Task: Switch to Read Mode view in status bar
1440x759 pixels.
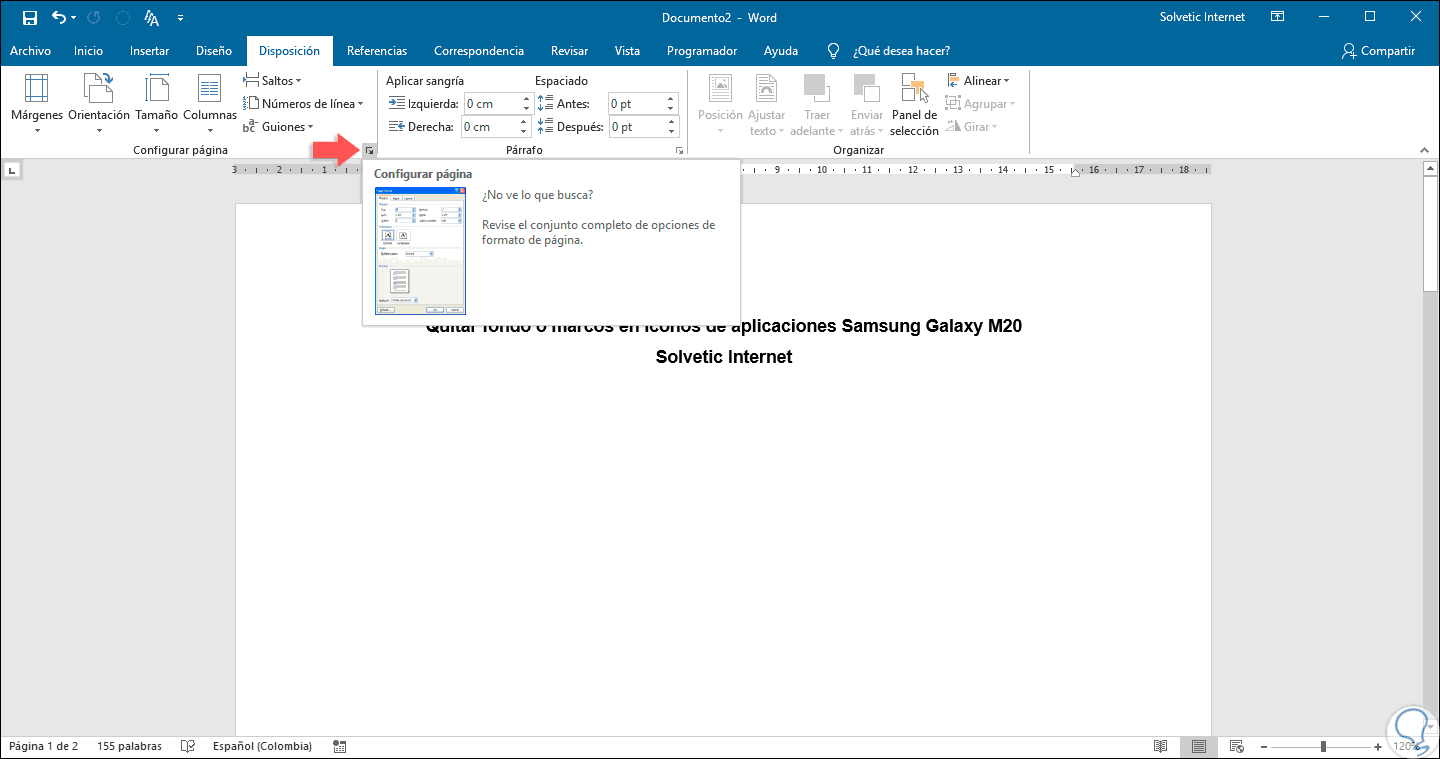Action: tap(1160, 746)
